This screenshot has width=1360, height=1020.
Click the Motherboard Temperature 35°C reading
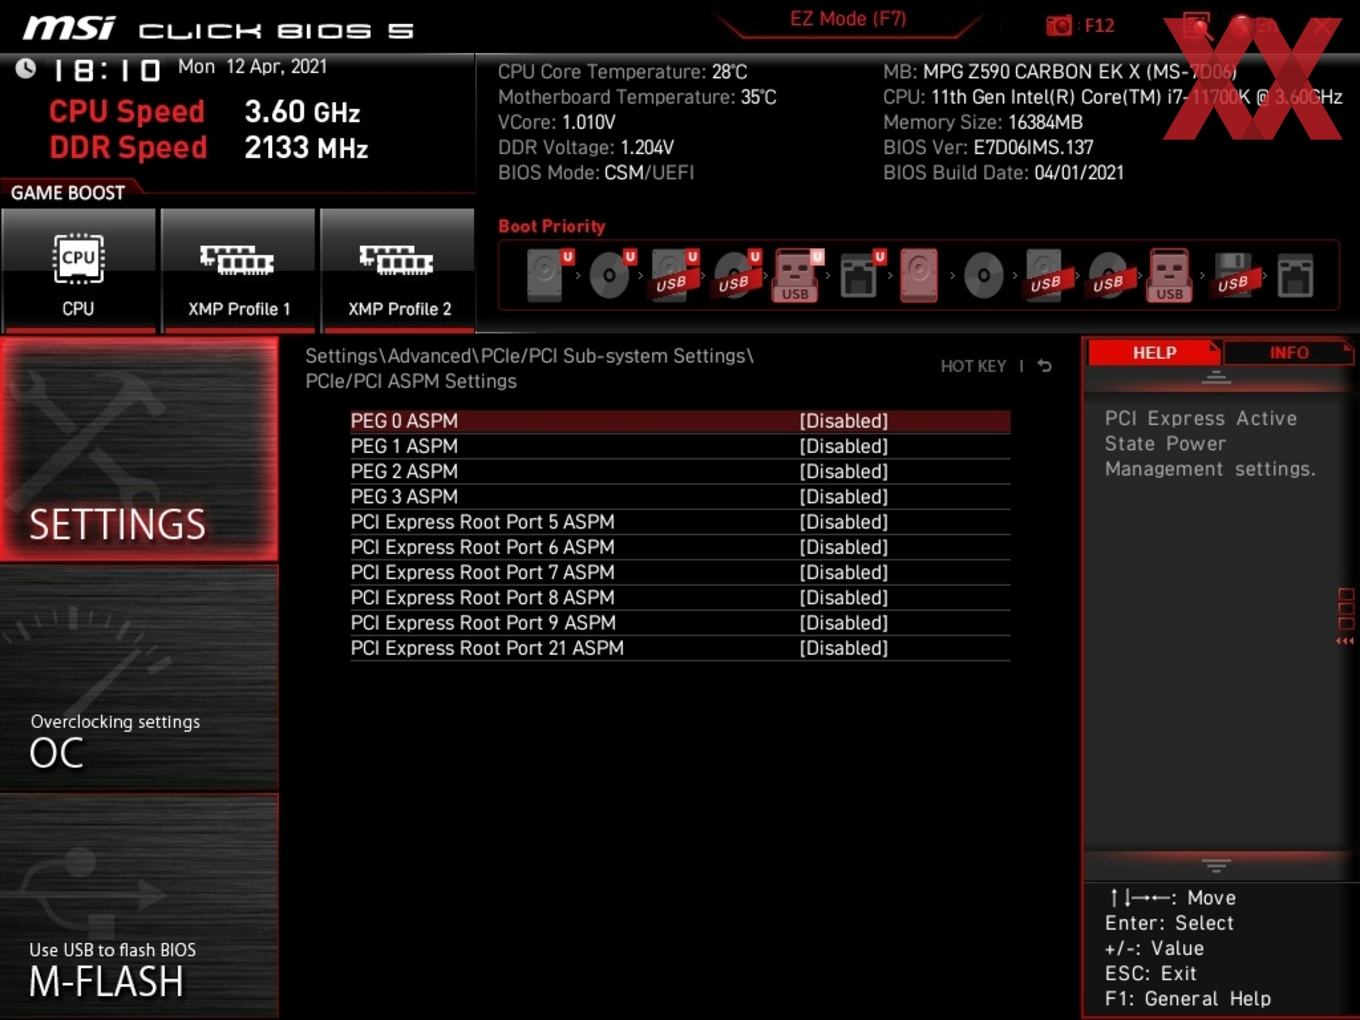tap(637, 97)
